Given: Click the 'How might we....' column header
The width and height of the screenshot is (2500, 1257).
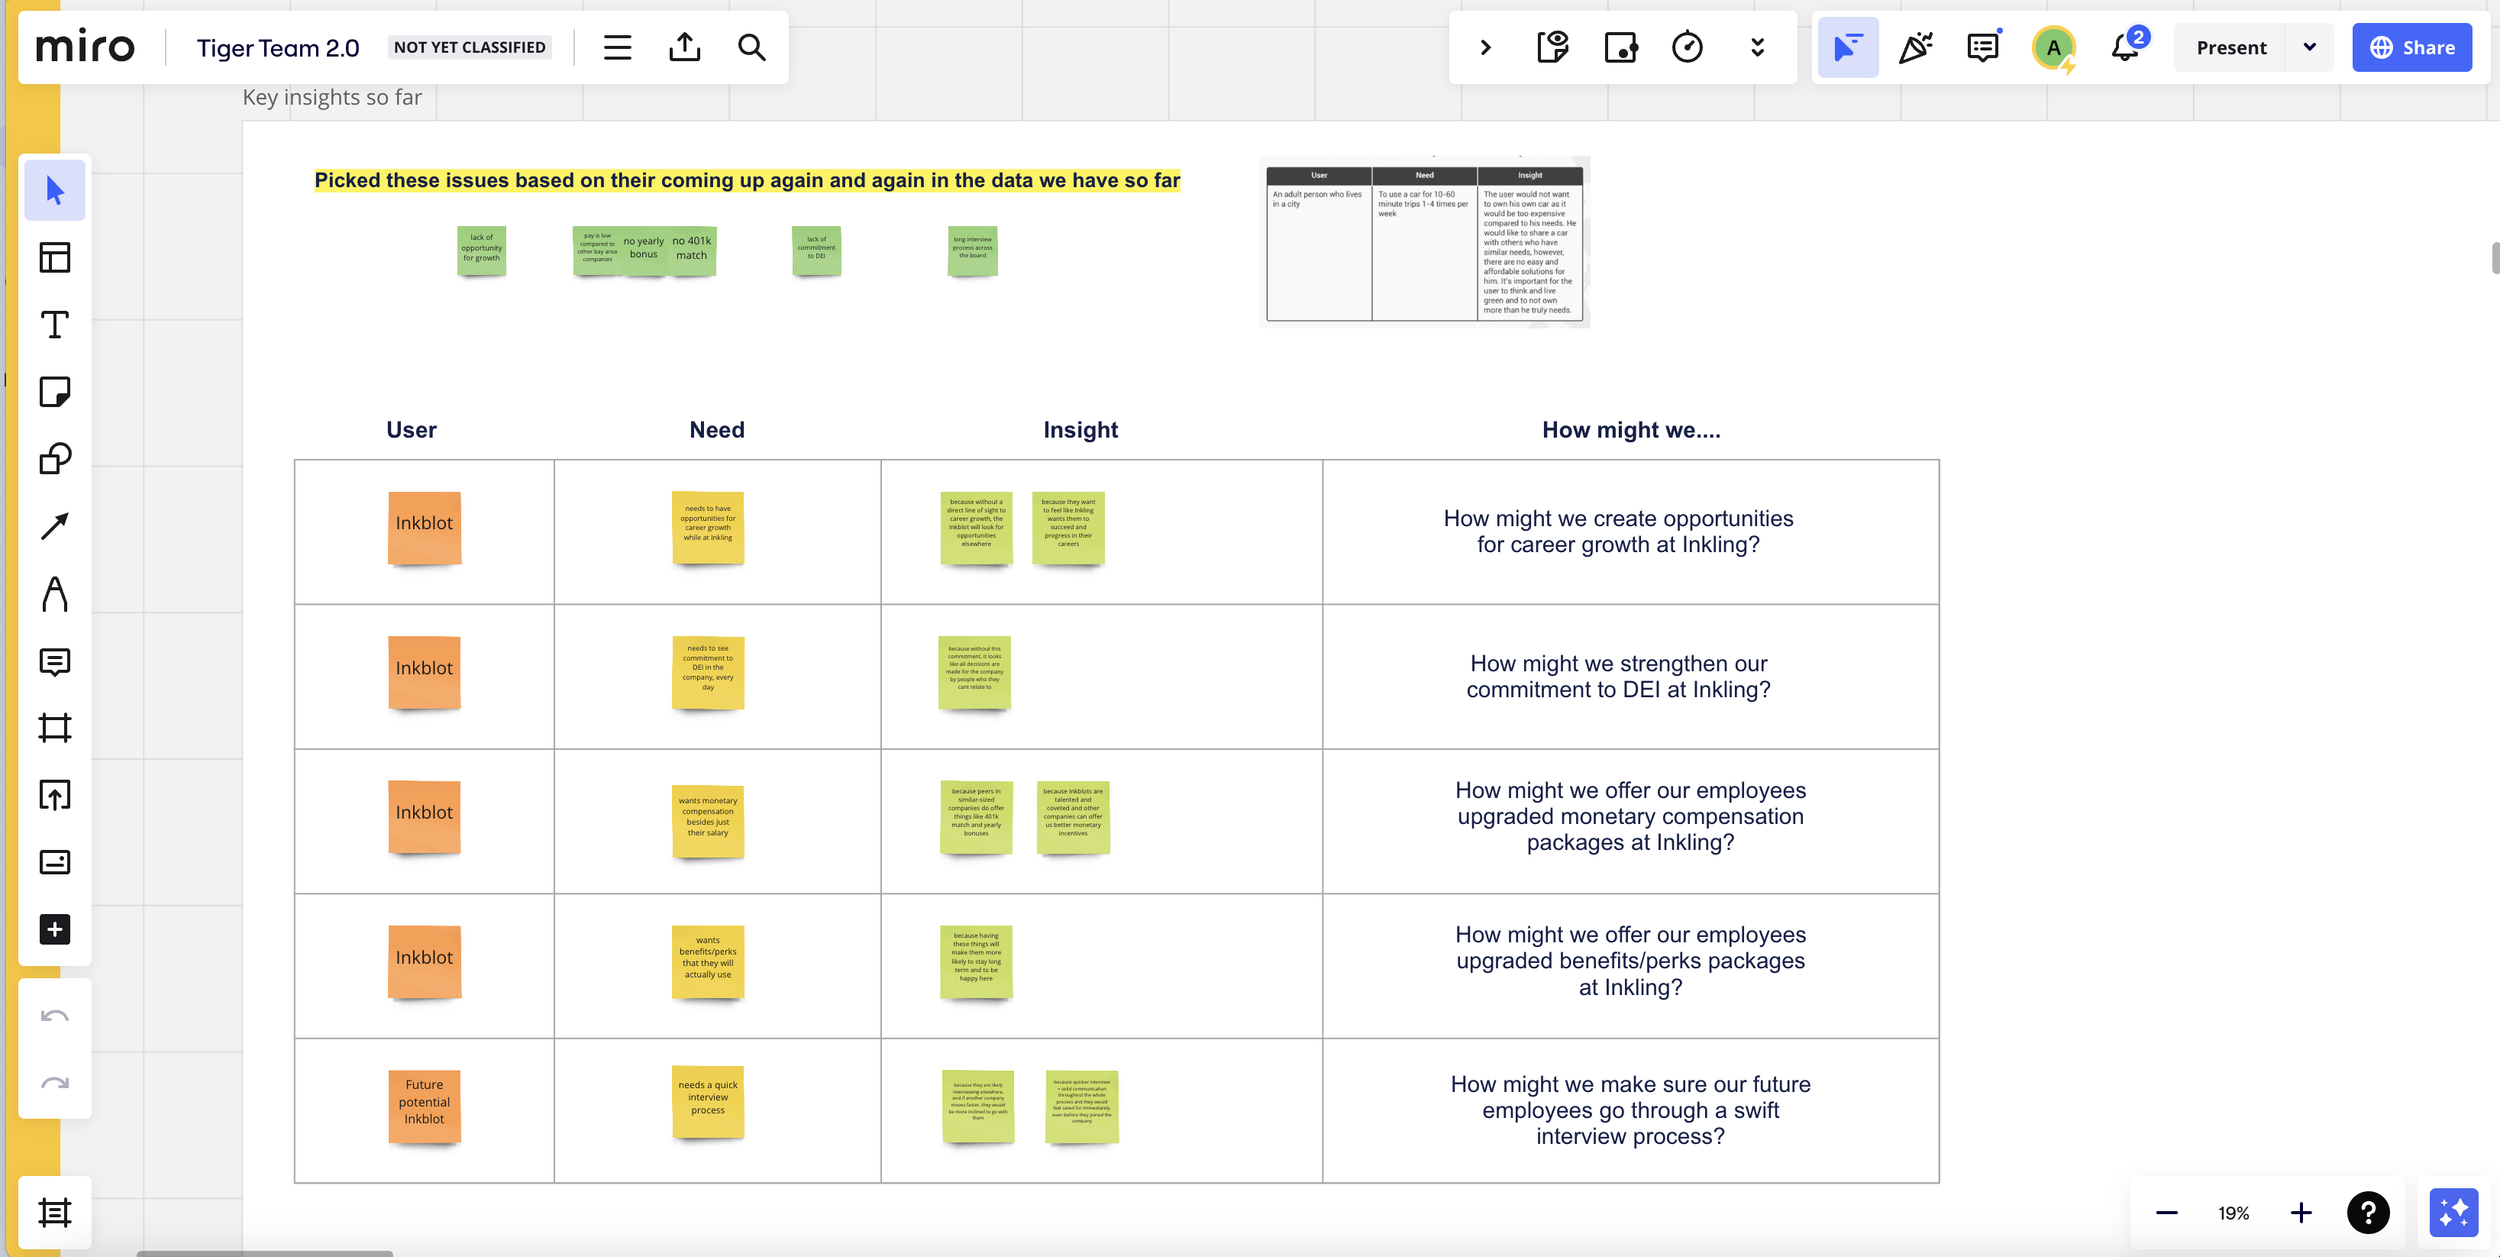Looking at the screenshot, I should pos(1631,430).
